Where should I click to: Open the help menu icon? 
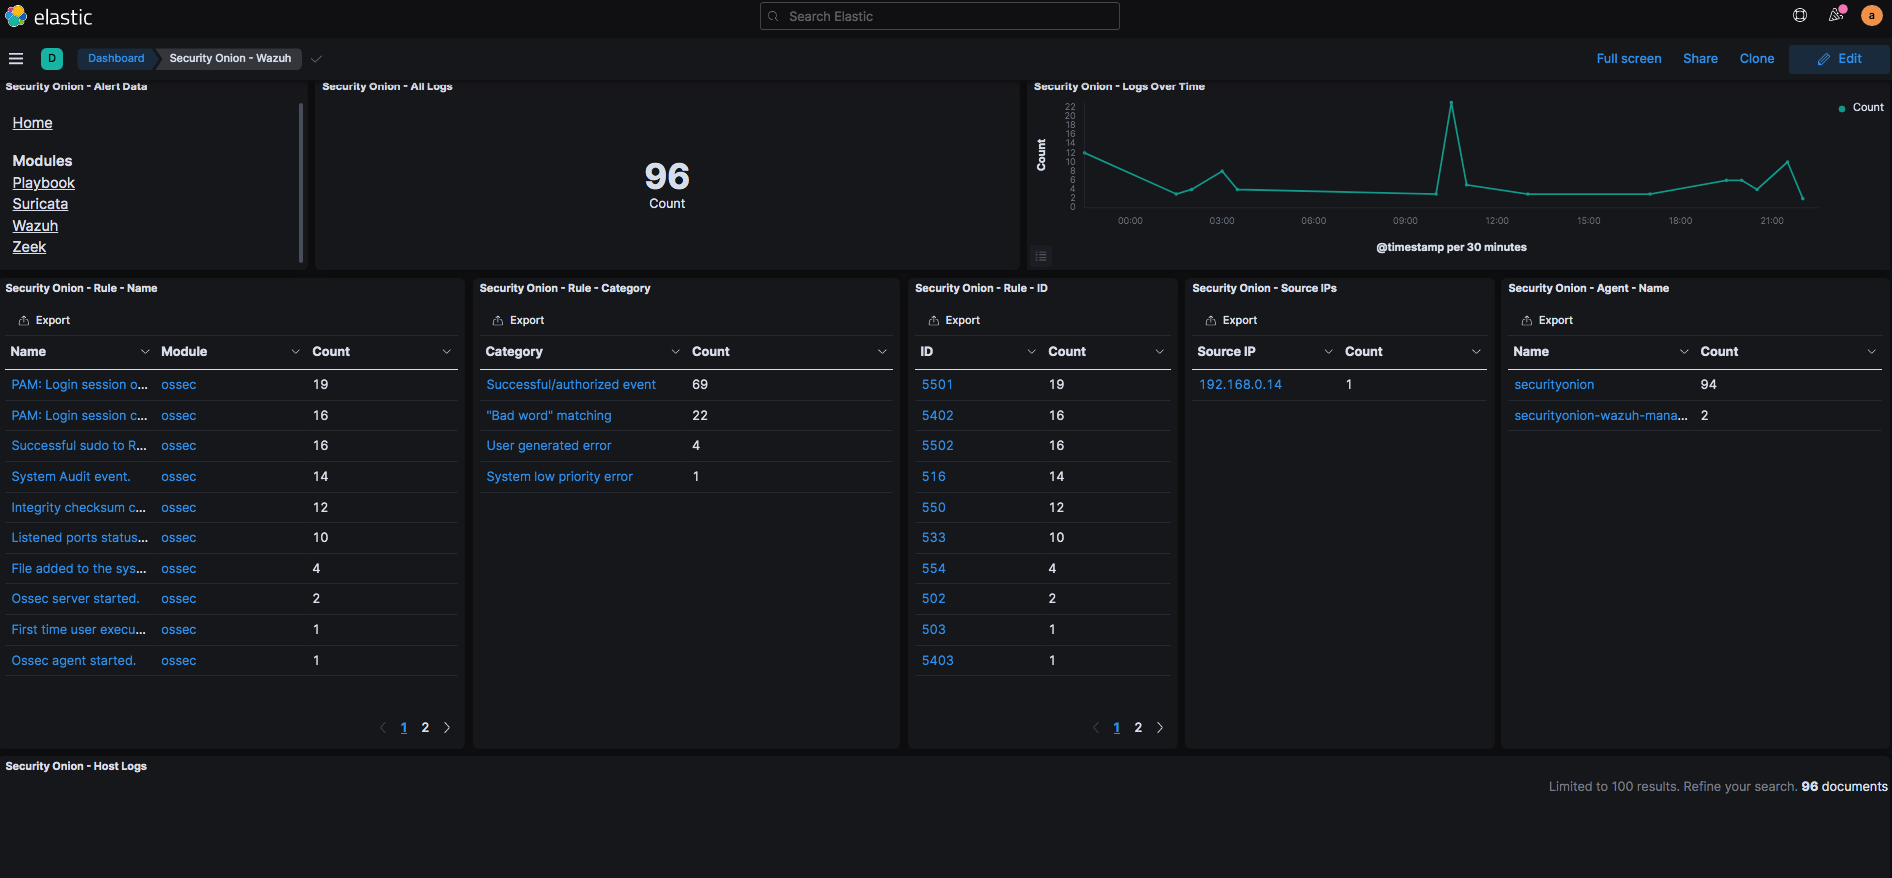tap(1800, 15)
